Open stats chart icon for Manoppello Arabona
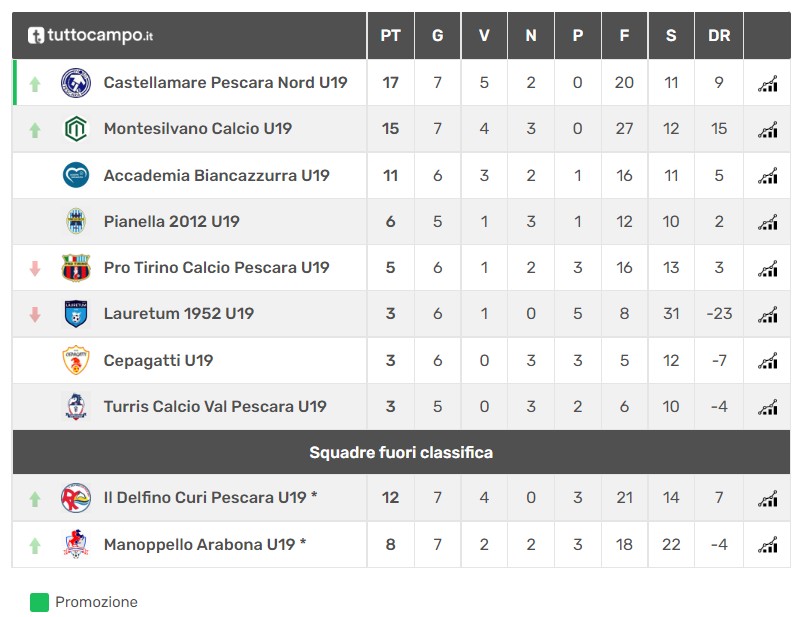The width and height of the screenshot is (802, 617). [767, 544]
